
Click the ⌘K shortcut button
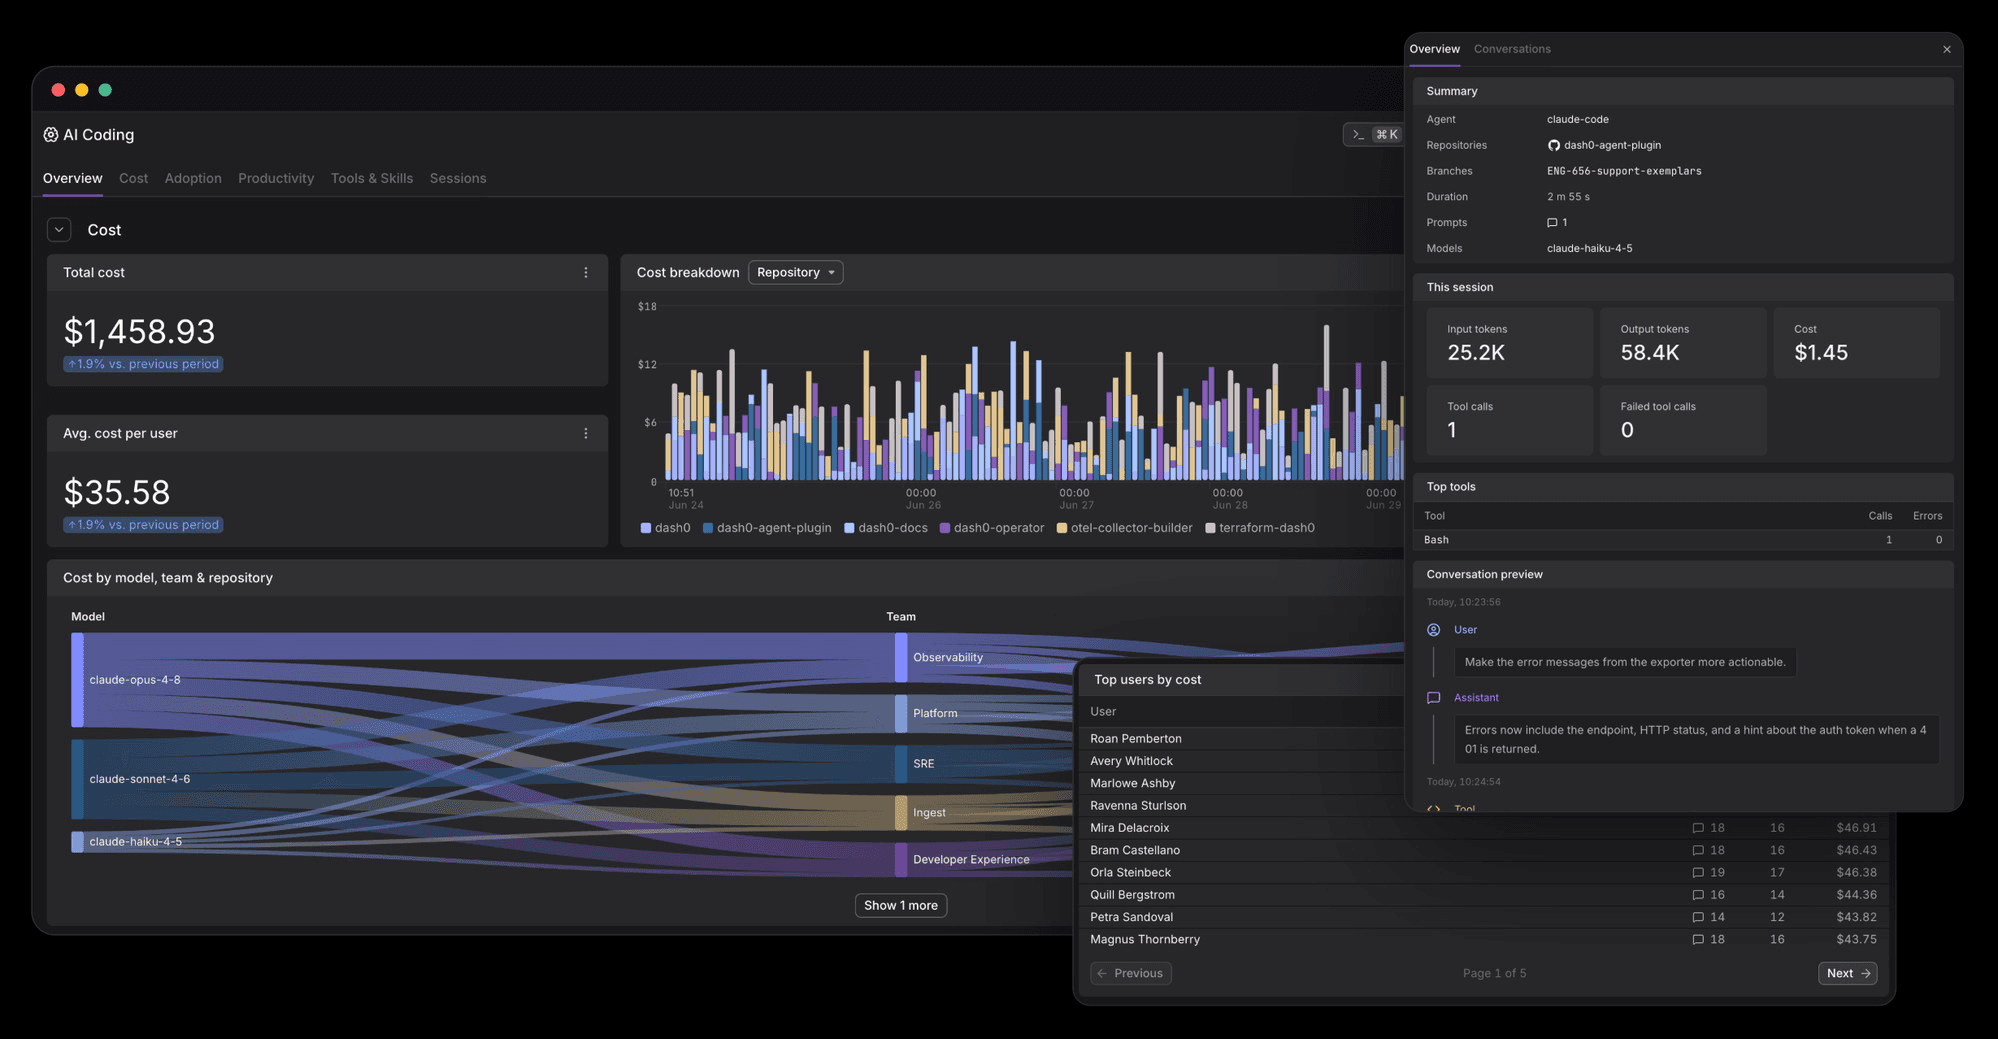coord(1387,135)
